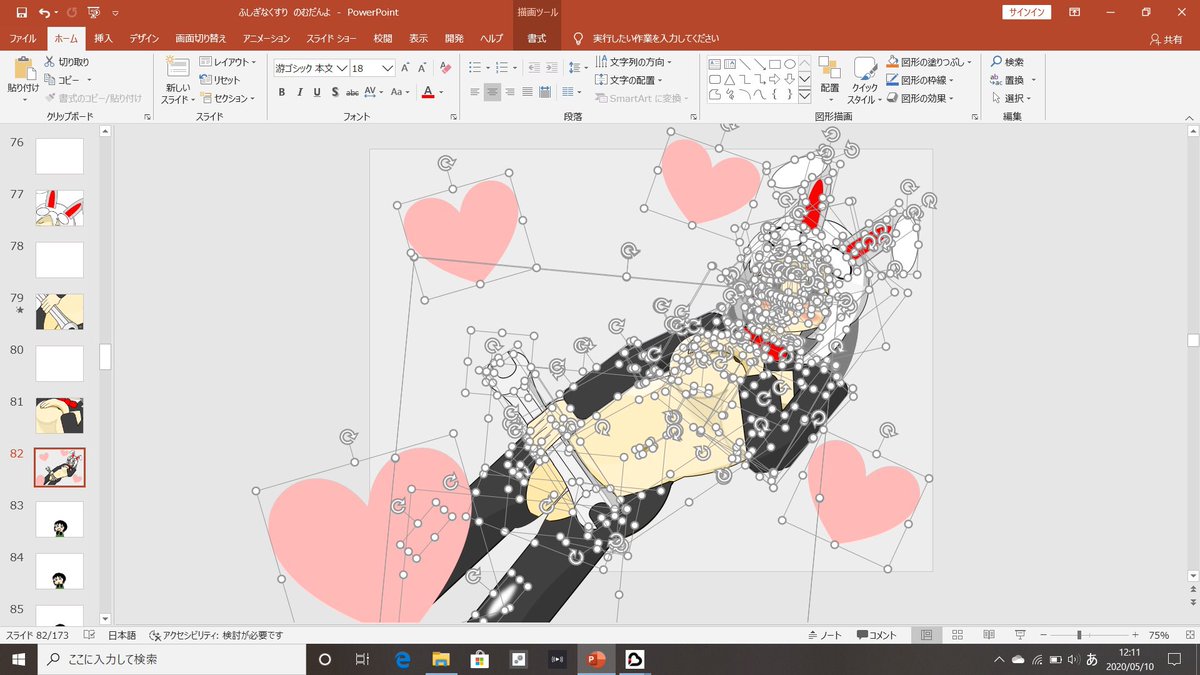Click the New Slide (新しいスライド) icon
This screenshot has width=1200, height=675.
[177, 68]
